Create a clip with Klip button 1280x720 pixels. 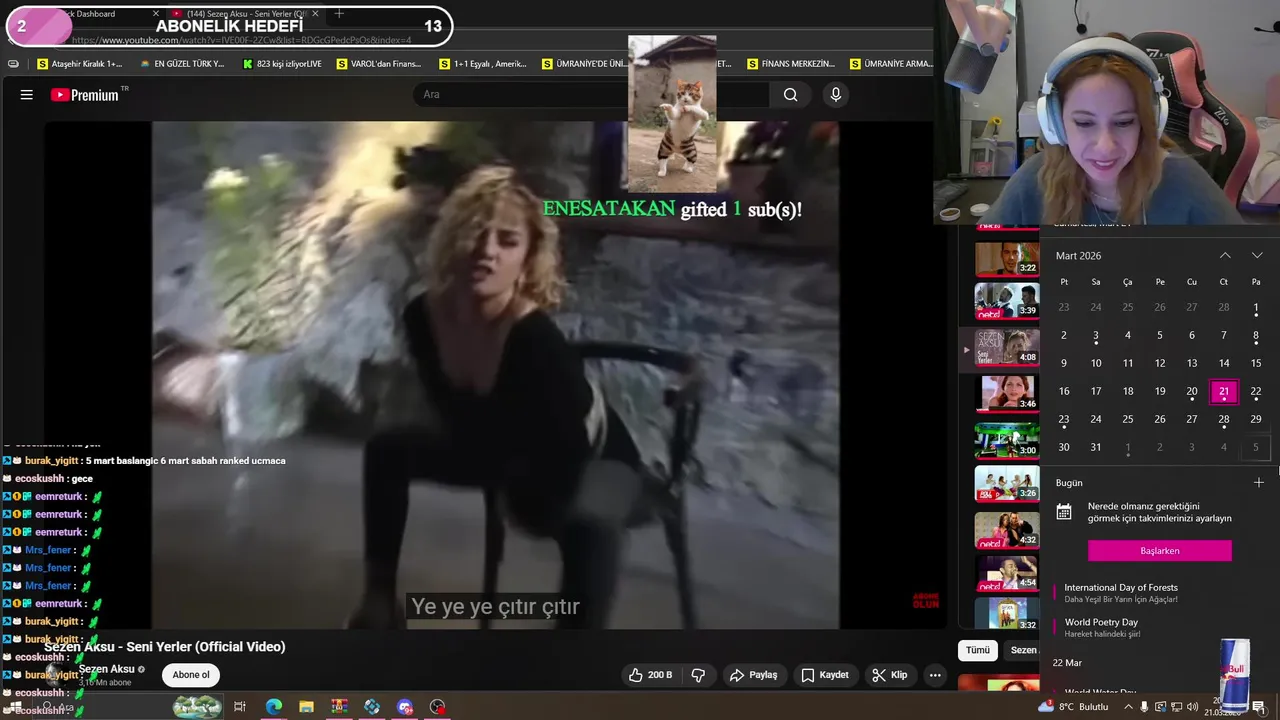(889, 675)
